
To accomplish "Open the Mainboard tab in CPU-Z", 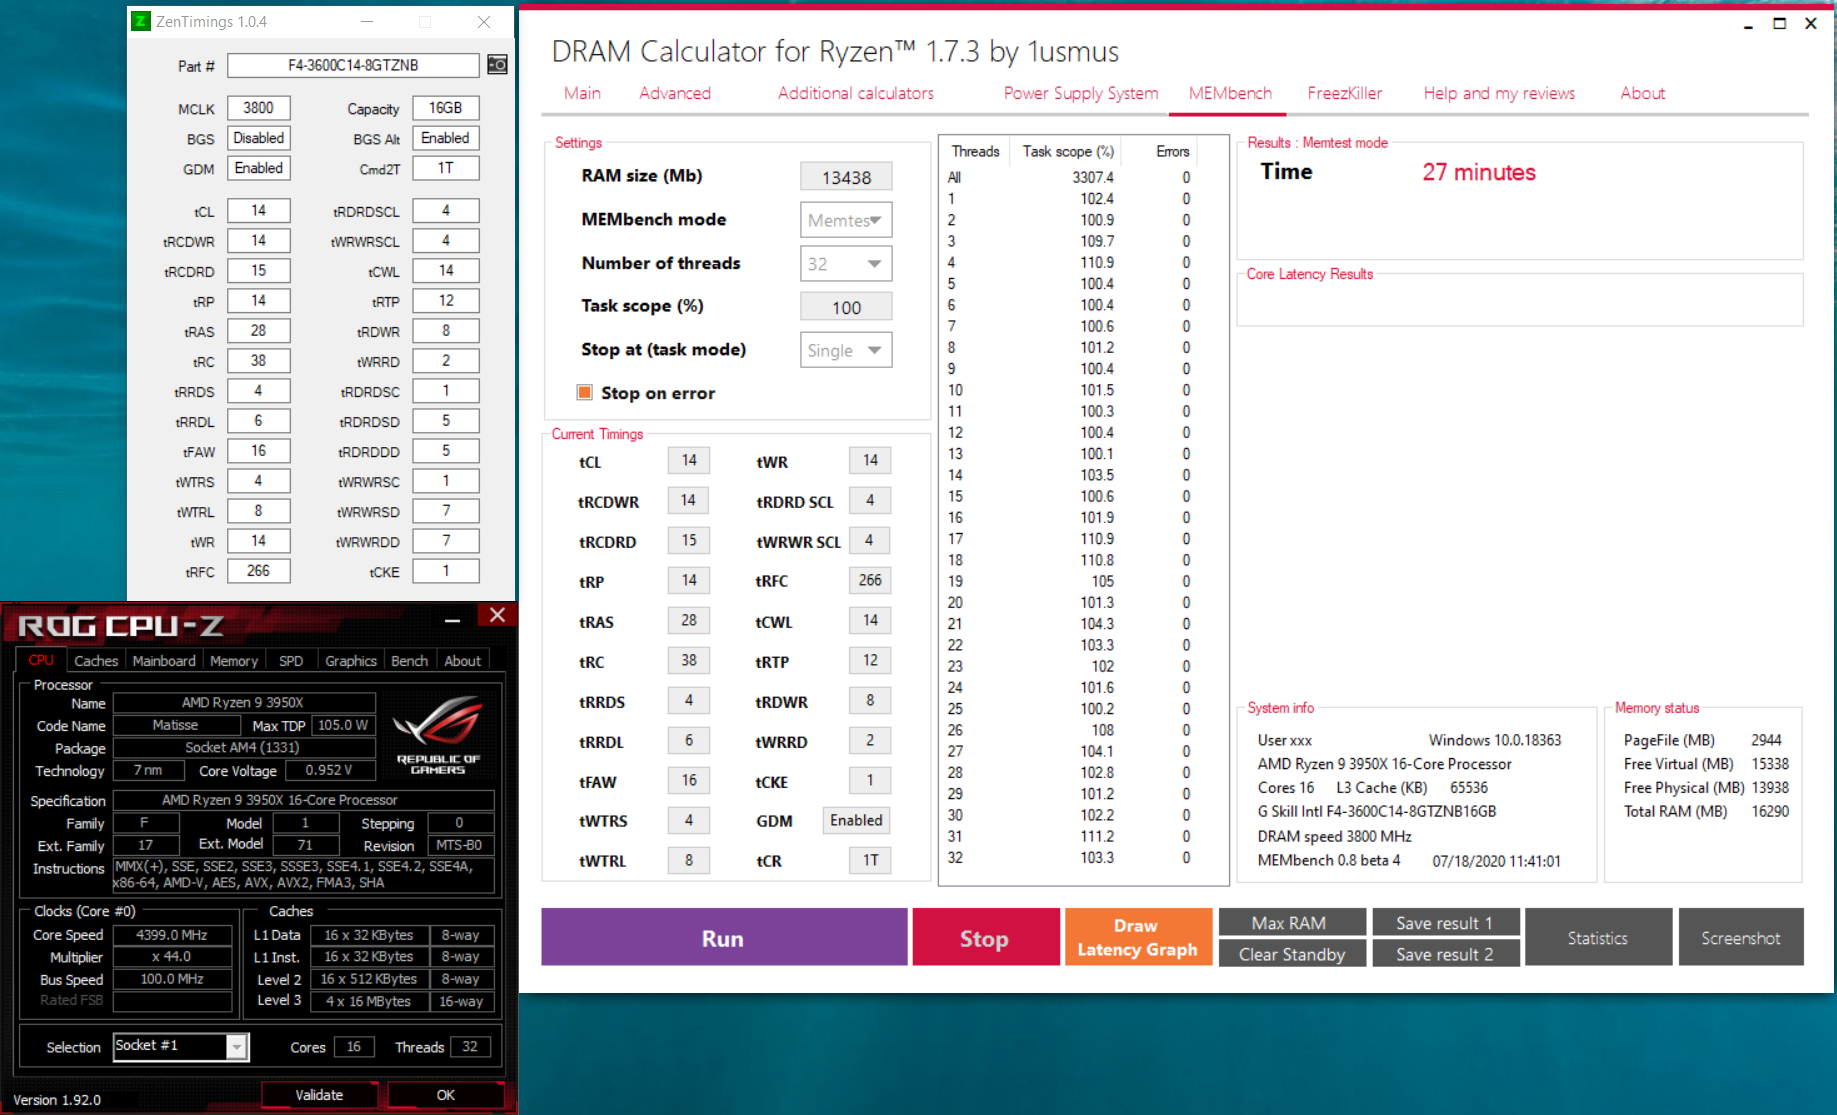I will pyautogui.click(x=164, y=661).
